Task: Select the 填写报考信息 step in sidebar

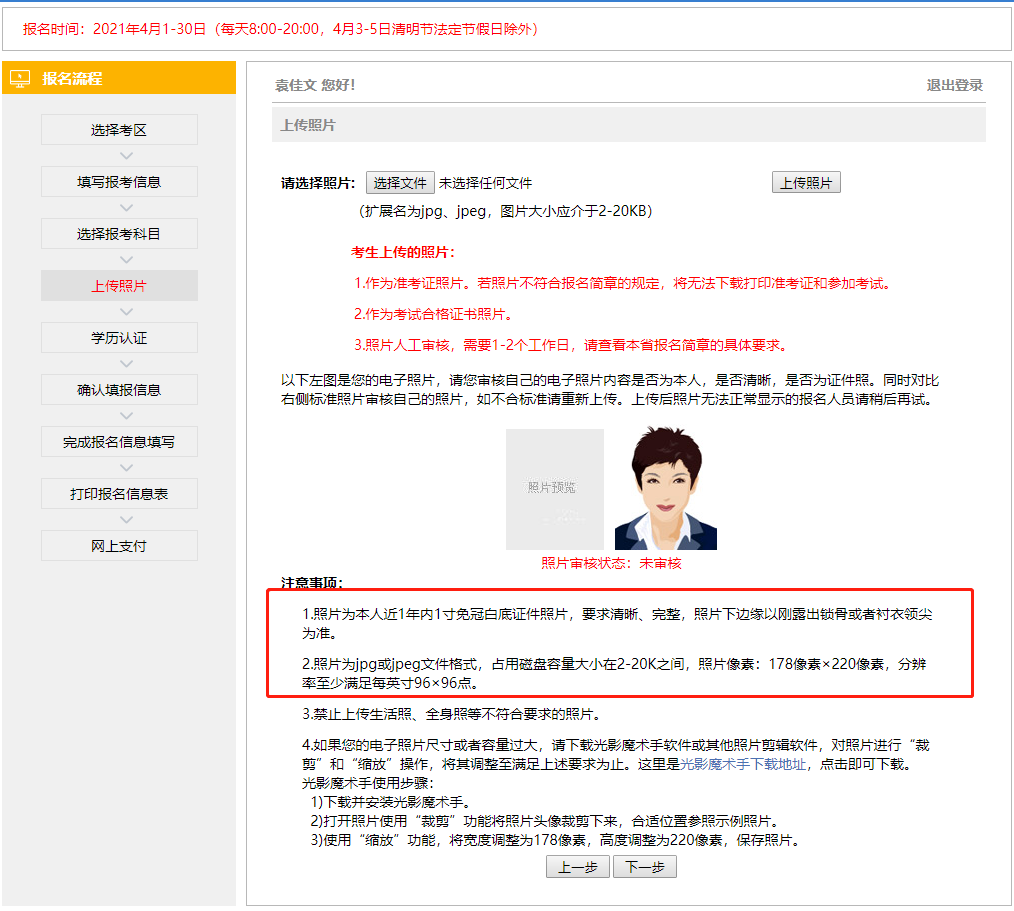Action: (118, 181)
